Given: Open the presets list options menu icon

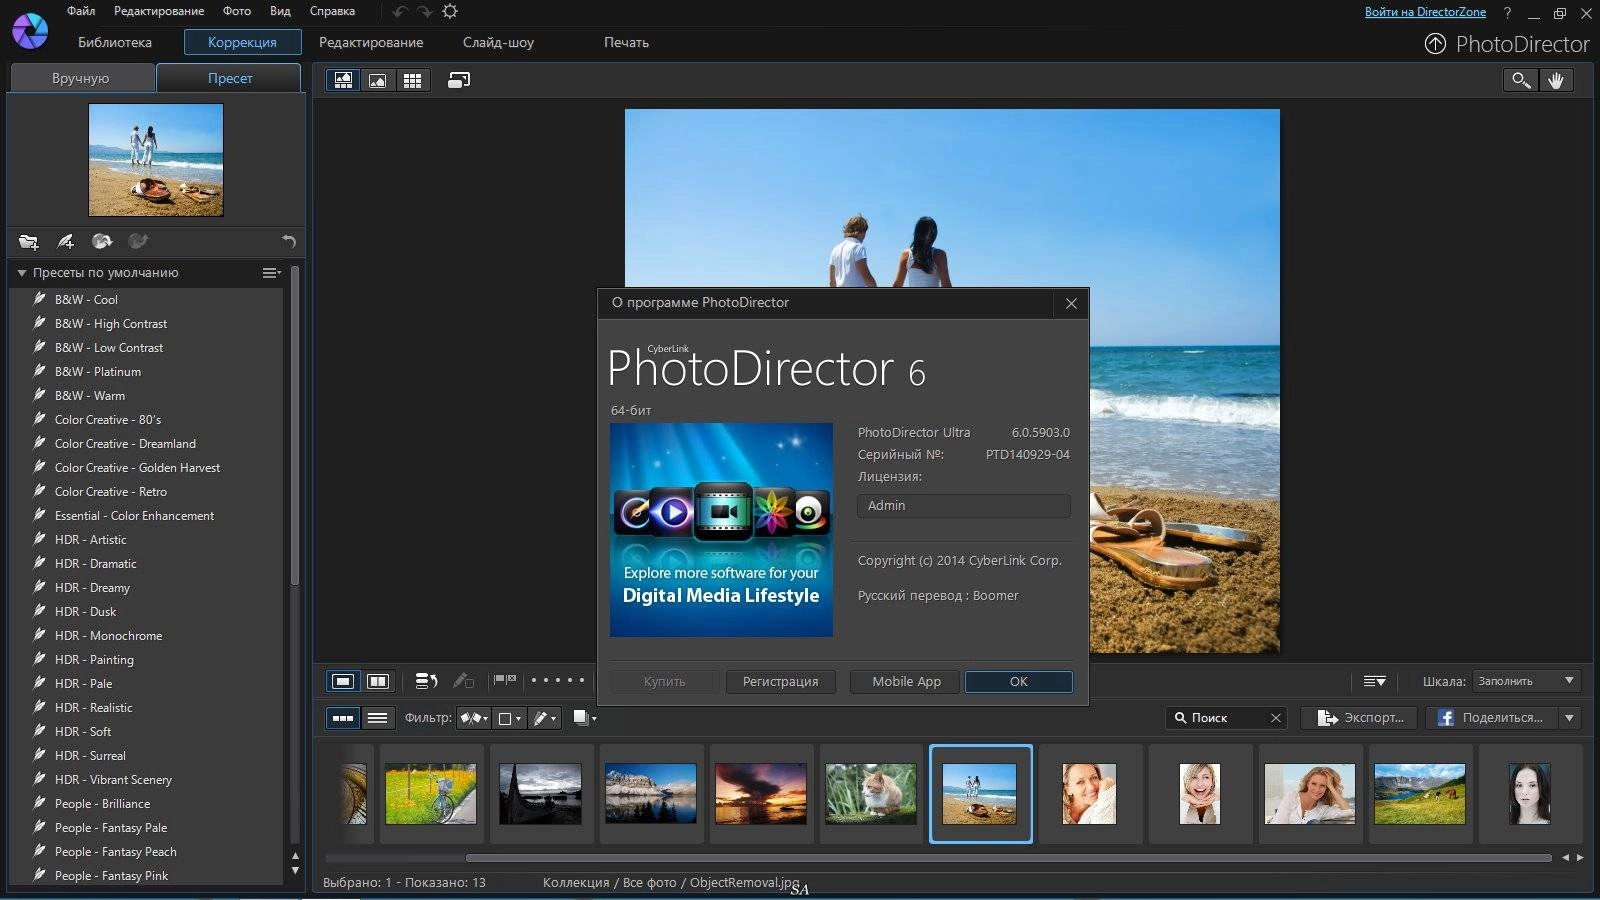Looking at the screenshot, I should point(271,272).
